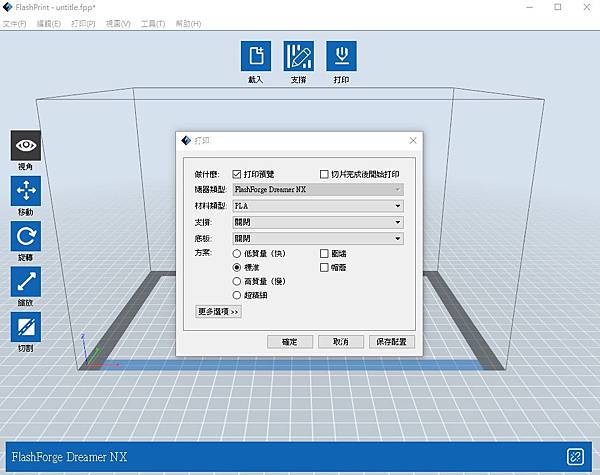Image resolution: width=600 pixels, height=475 pixels.
Task: Click the bottom-right connection status icon
Action: pos(575,456)
